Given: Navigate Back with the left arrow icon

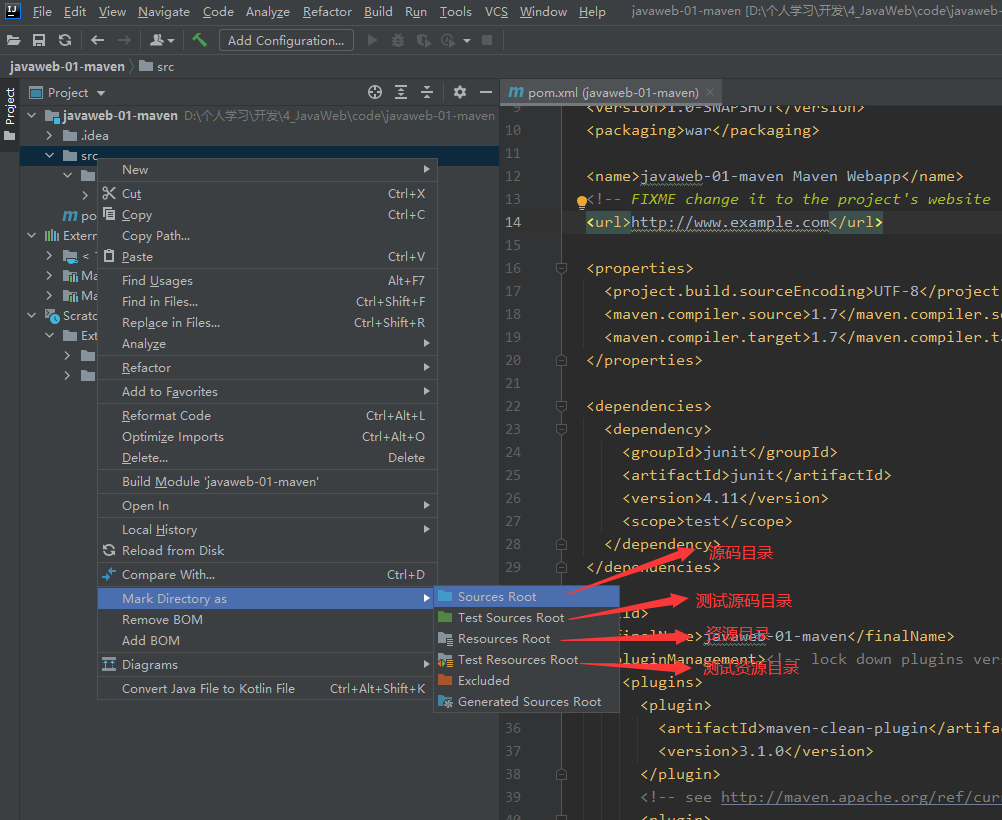Looking at the screenshot, I should pyautogui.click(x=97, y=40).
